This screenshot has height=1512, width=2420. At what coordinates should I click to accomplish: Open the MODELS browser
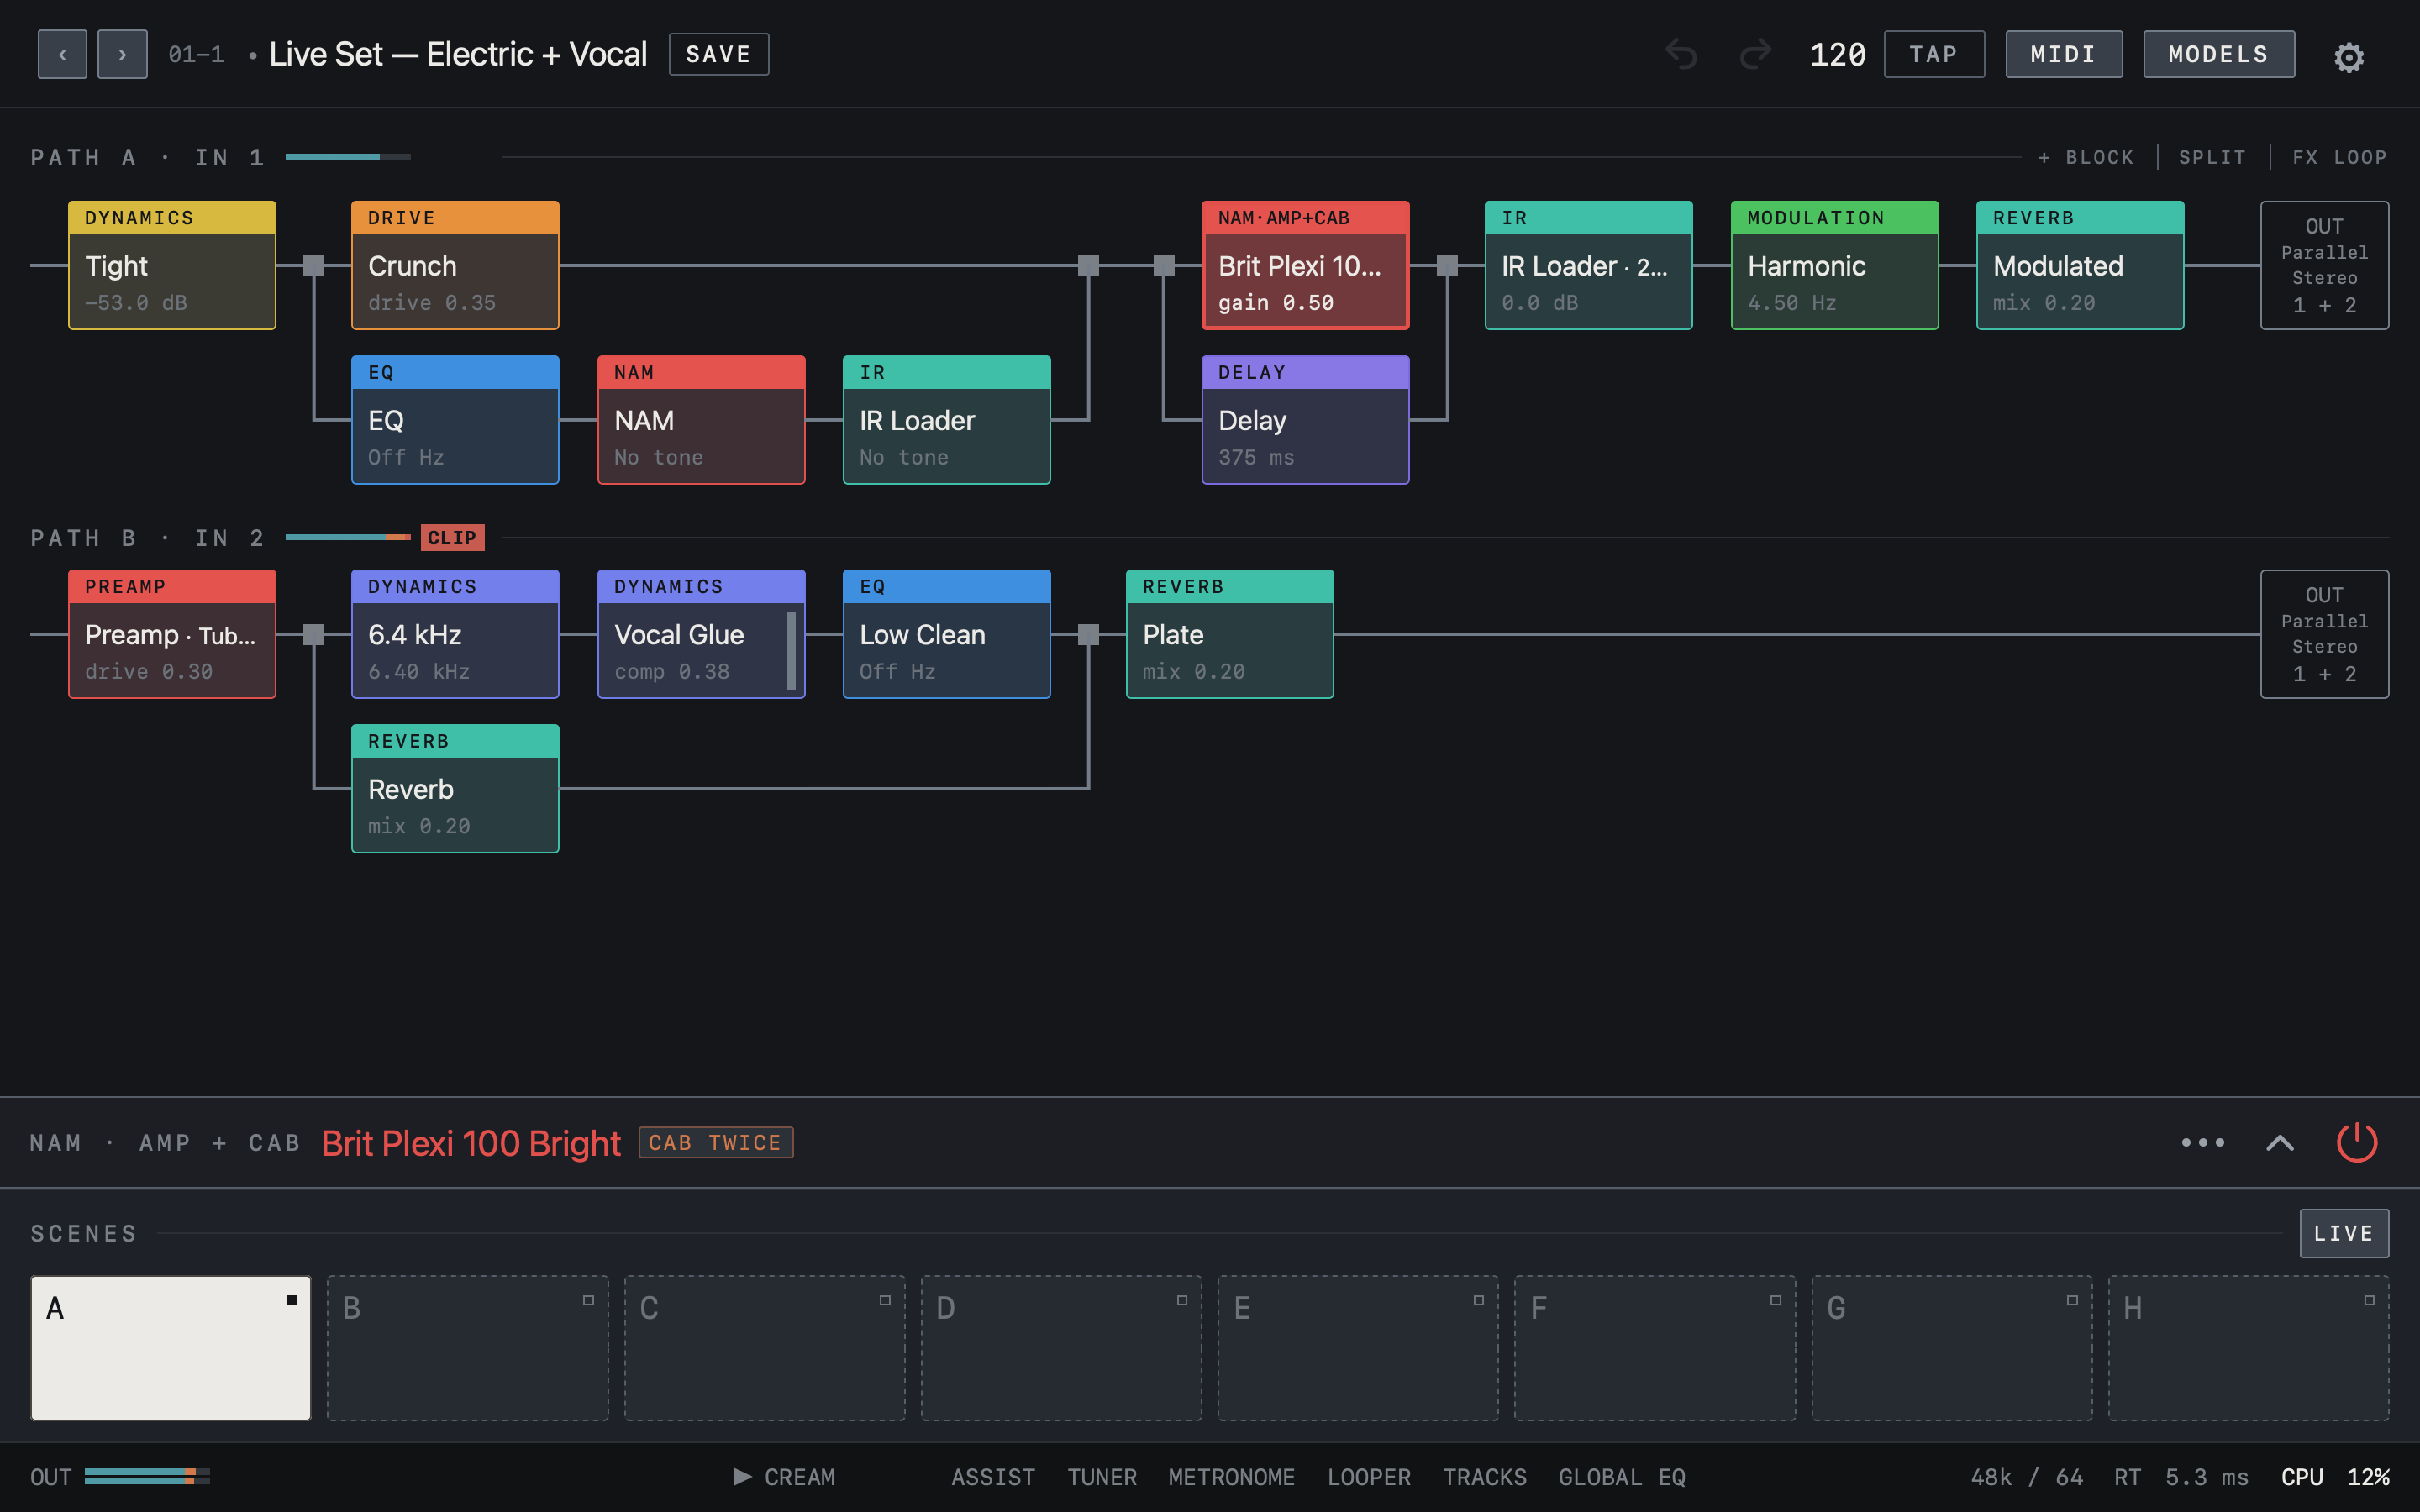(x=2218, y=54)
